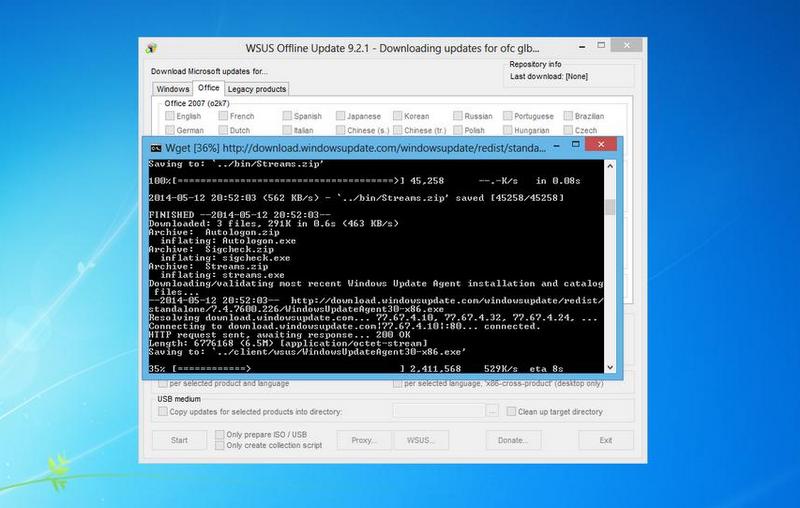
Task: Tick the French language checkbox
Action: (223, 116)
